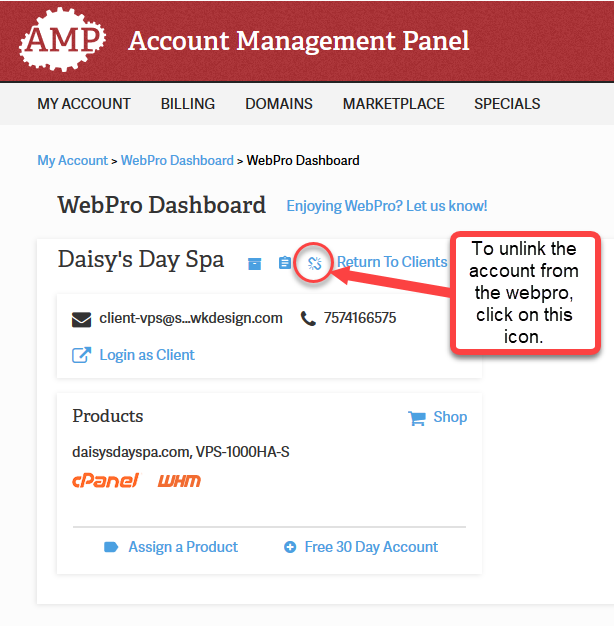Click the clipboard notes icon
Screen dimensions: 614x626
click(x=285, y=263)
